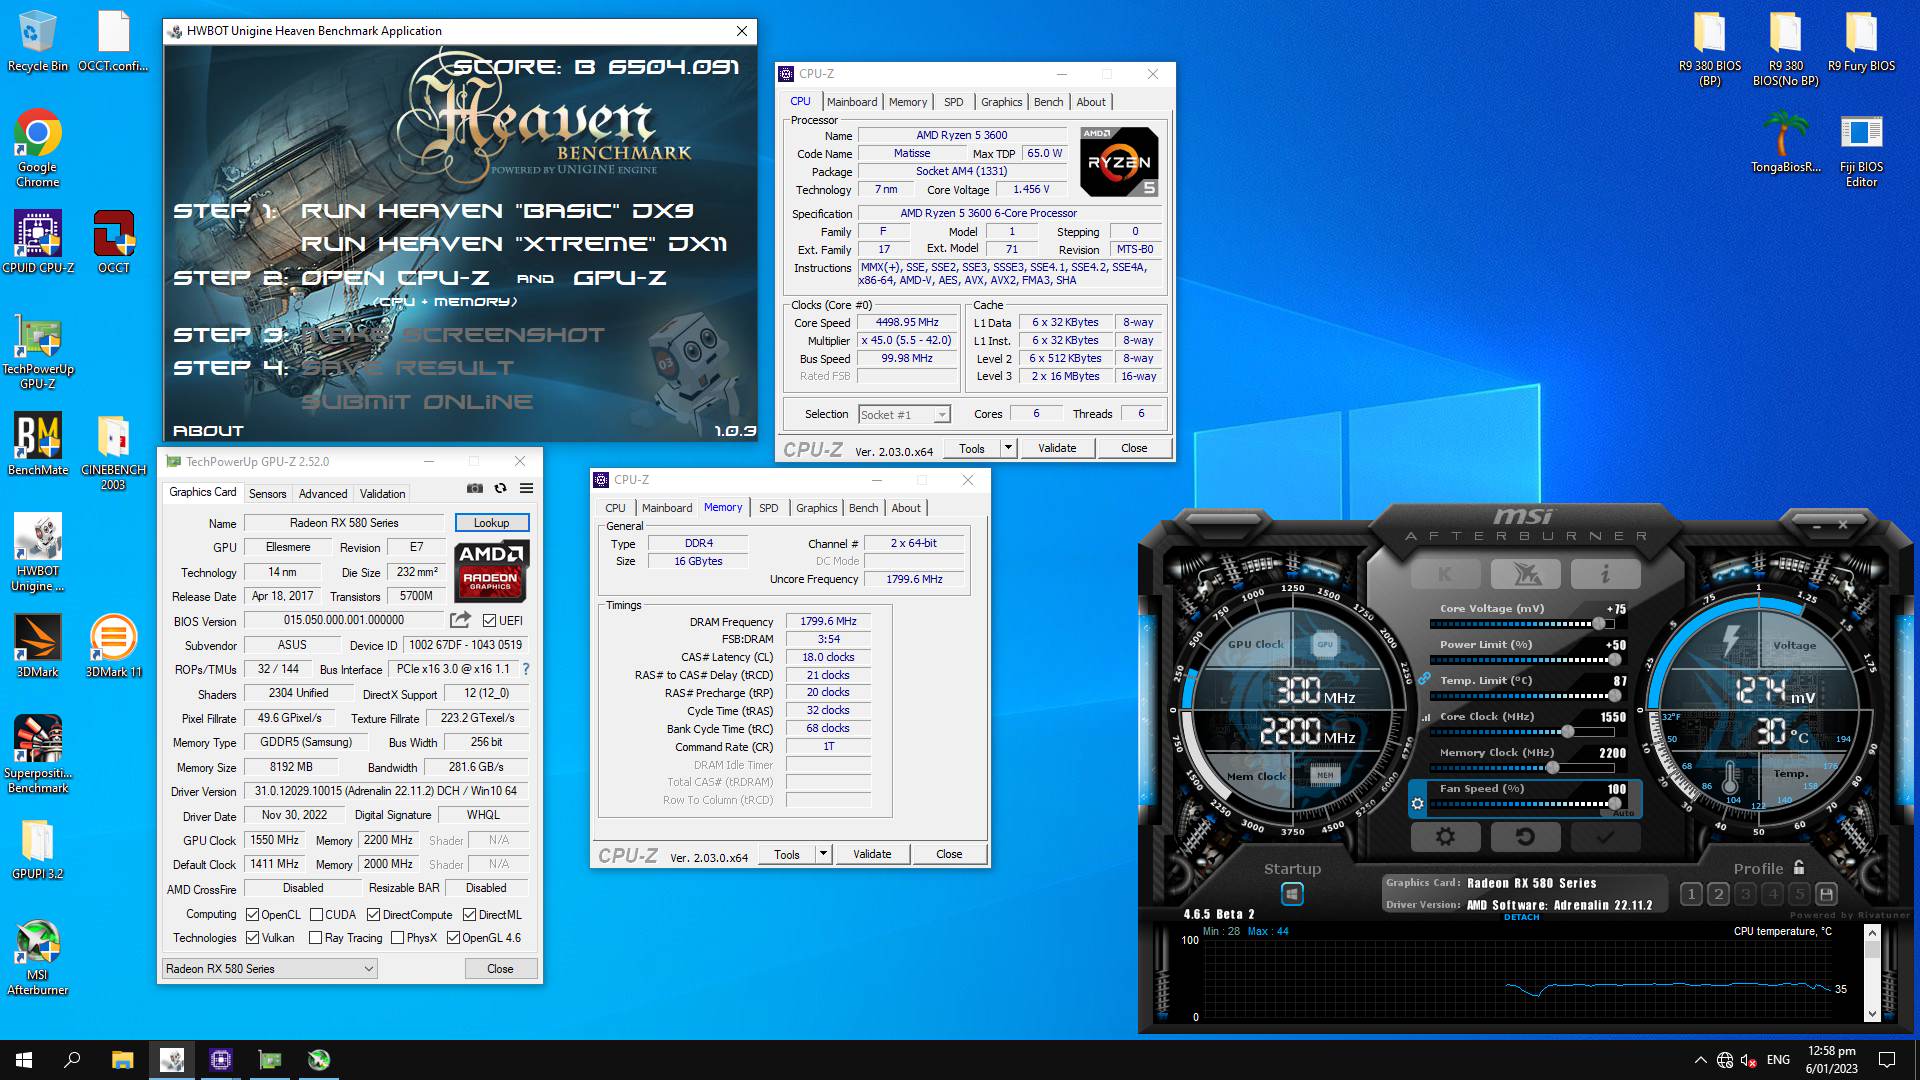Click Validate in CPU-Z CPU window

(1057, 448)
